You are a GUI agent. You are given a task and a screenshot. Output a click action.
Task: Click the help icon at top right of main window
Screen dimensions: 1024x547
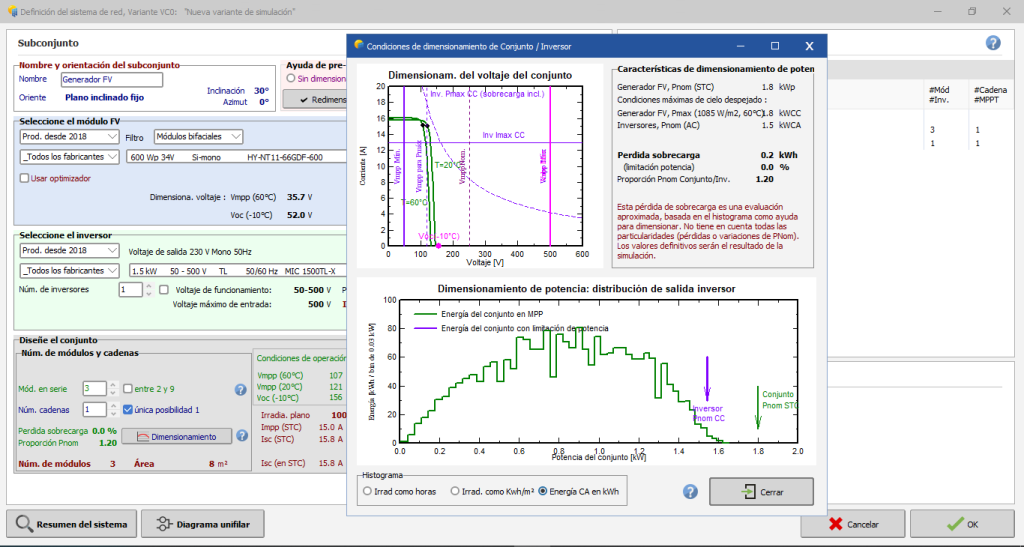(x=993, y=43)
